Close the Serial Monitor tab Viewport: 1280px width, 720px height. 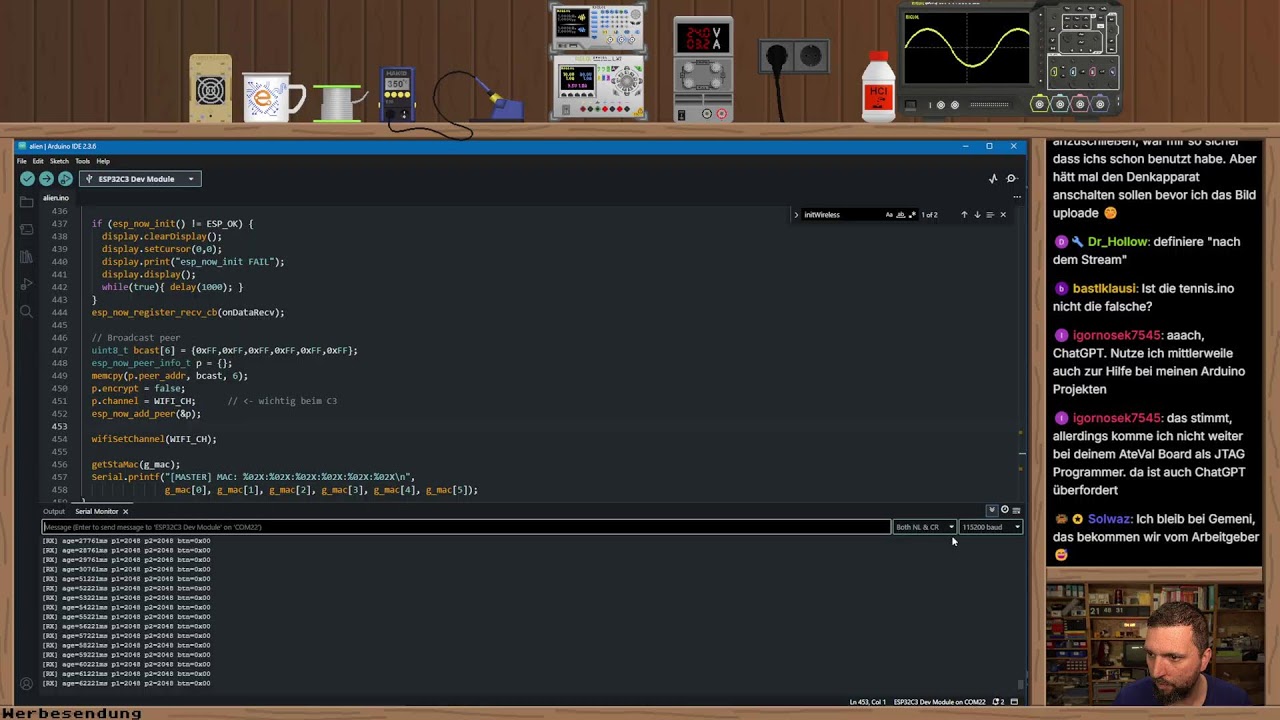(125, 512)
